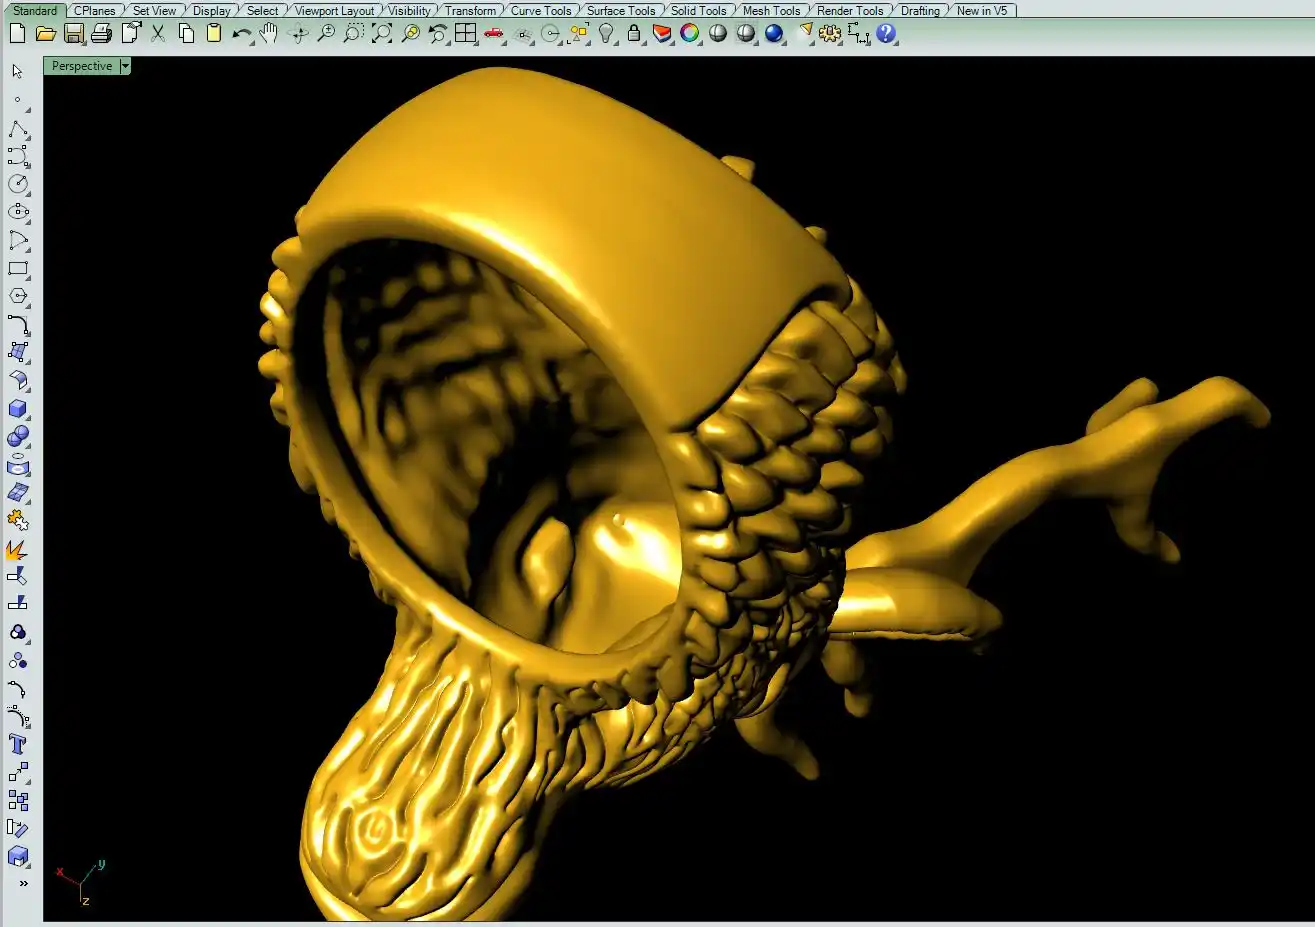Click the blue Help question mark button
The height and width of the screenshot is (927, 1315).
point(886,34)
